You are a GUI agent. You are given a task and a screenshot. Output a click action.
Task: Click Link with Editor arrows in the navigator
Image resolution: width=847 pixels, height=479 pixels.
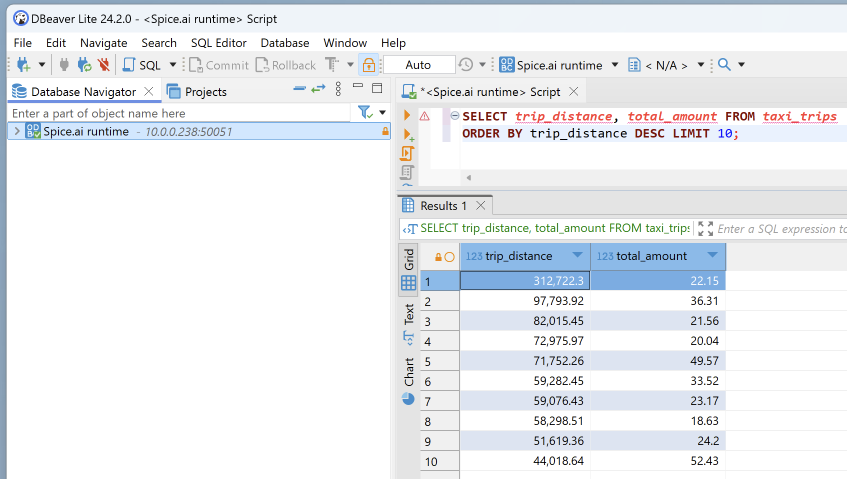318,90
